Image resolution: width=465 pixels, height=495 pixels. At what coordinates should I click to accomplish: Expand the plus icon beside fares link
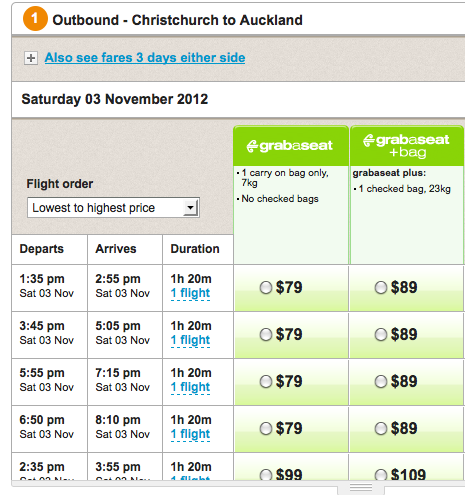click(31, 58)
